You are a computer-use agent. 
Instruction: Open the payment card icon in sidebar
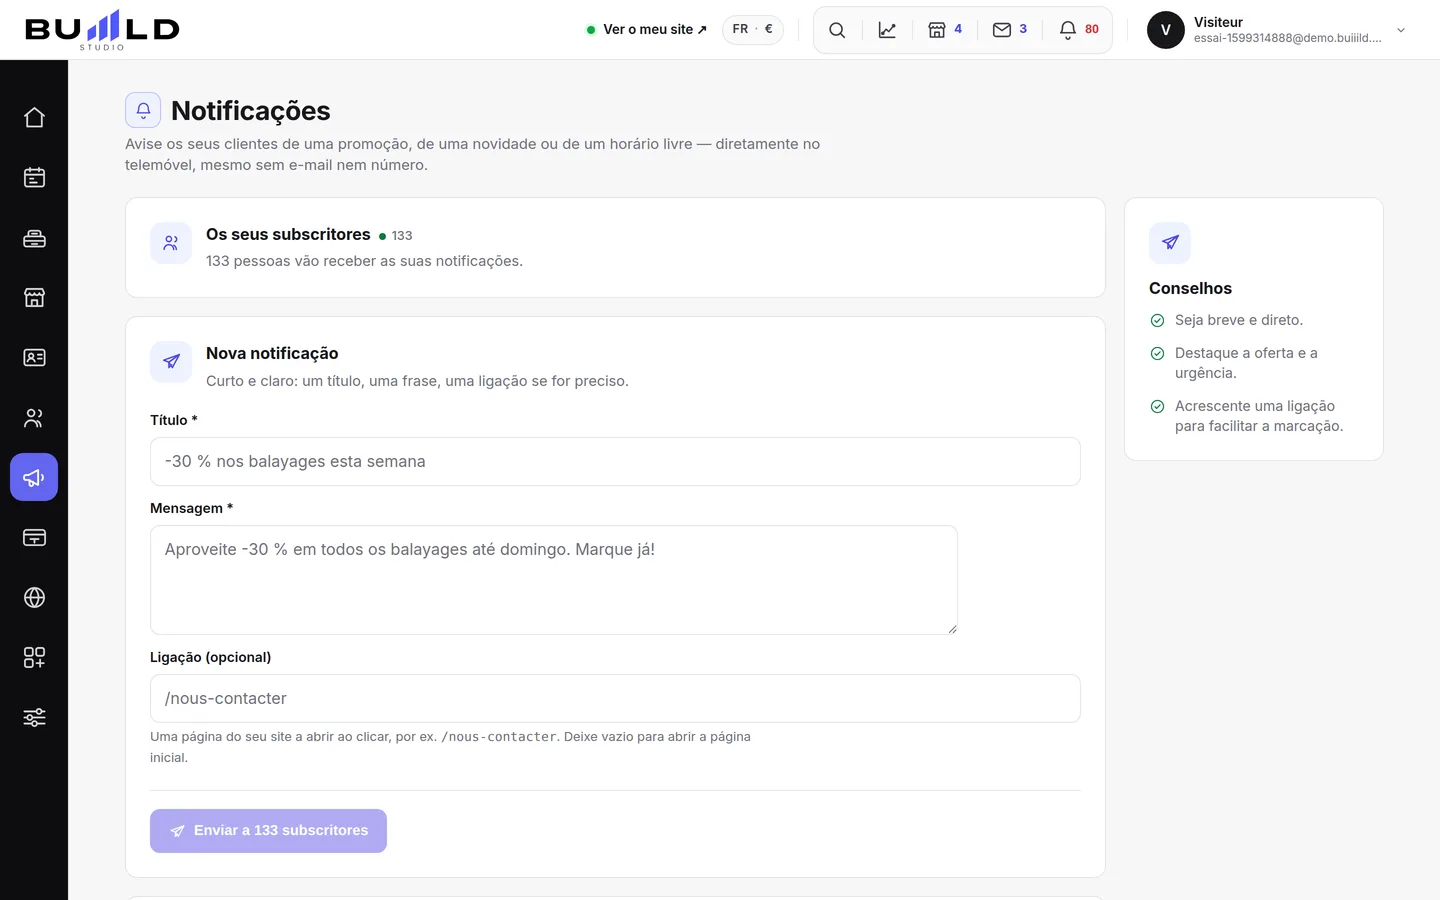(34, 538)
